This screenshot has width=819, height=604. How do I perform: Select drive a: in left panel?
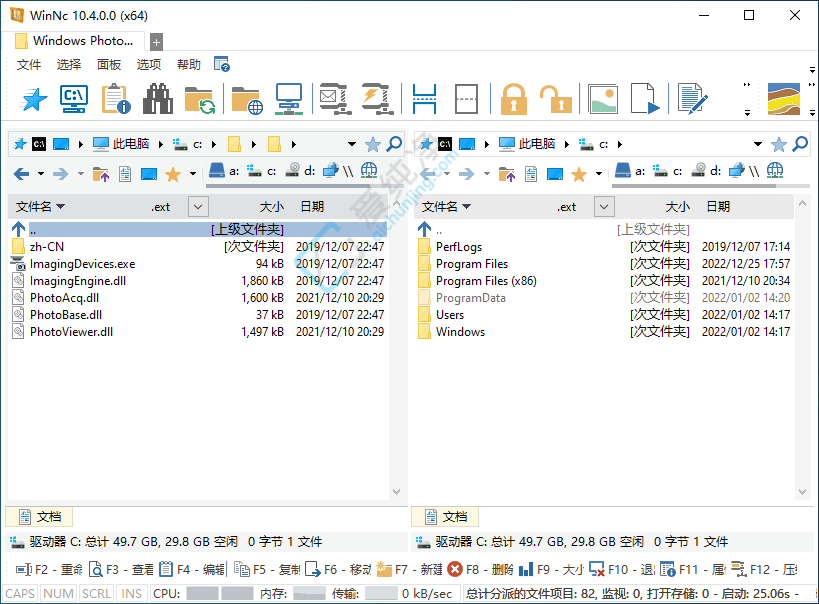224,171
